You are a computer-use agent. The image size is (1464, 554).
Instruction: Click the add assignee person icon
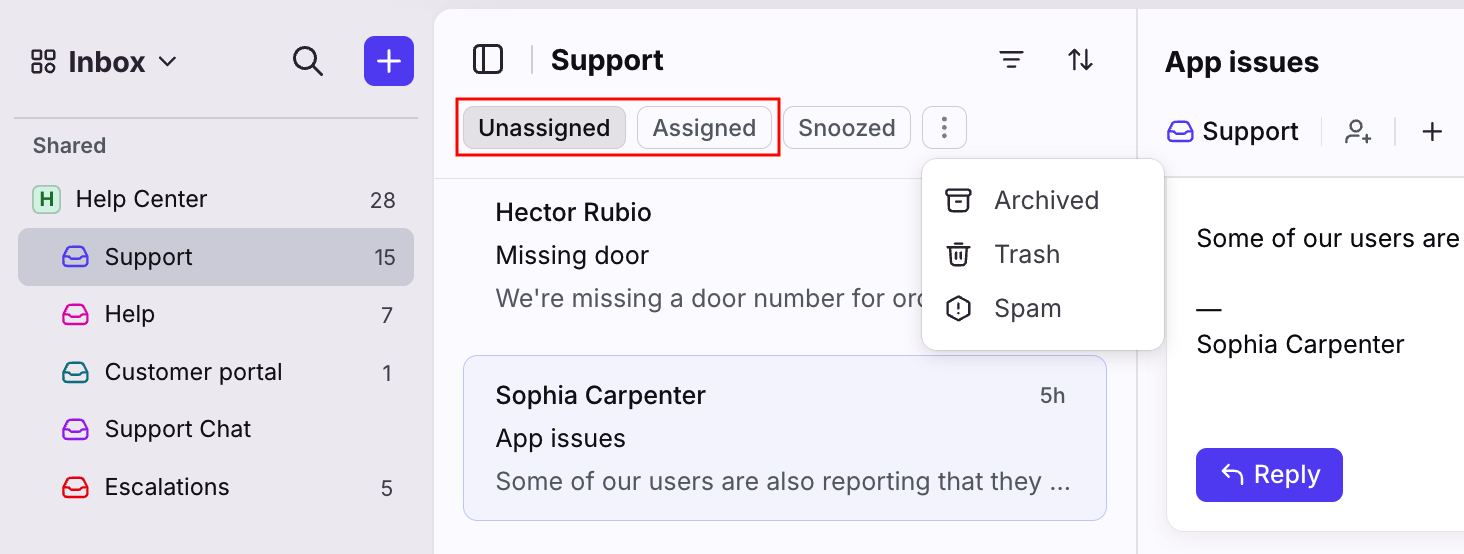[1358, 131]
